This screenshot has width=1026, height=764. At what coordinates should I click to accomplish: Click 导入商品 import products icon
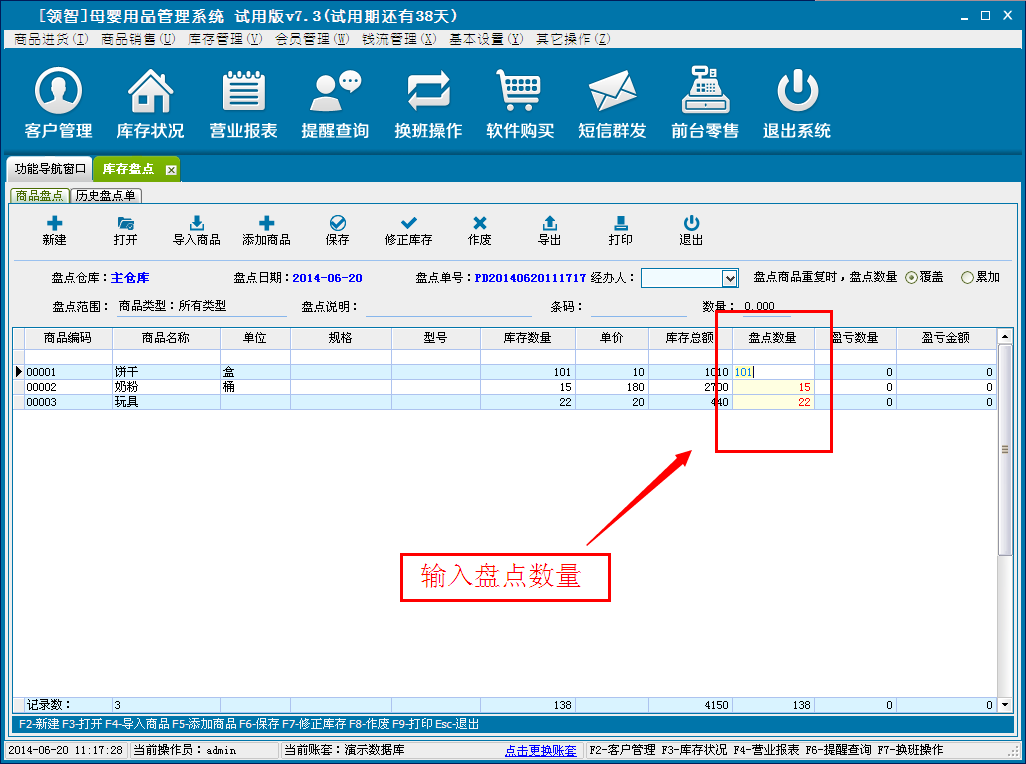pyautogui.click(x=197, y=230)
